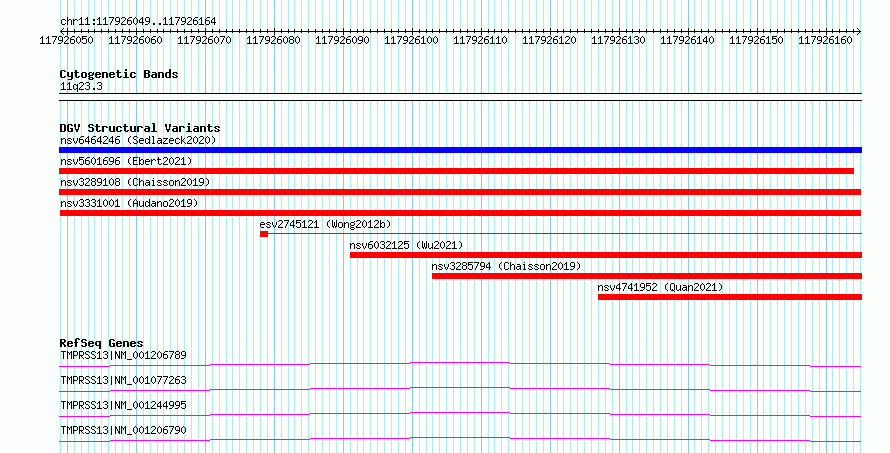Click the Cytogenetic Bands track heading
Image resolution: width=890 pixels, height=453 pixels.
pyautogui.click(x=119, y=74)
